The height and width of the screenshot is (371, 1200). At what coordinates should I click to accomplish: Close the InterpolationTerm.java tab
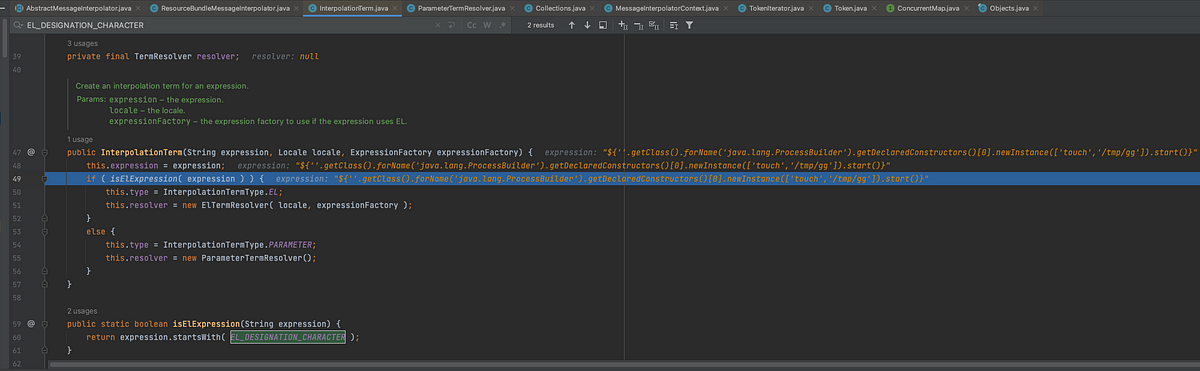tap(394, 8)
